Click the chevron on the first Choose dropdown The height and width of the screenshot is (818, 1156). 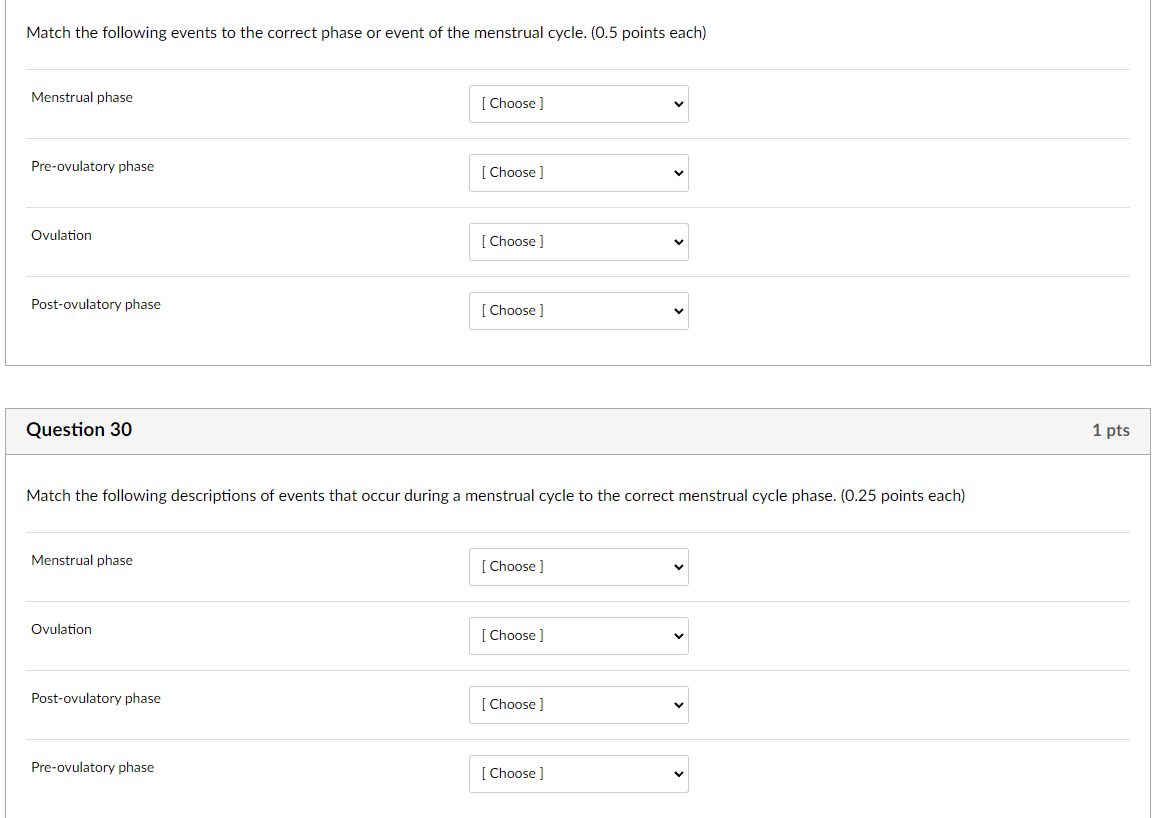click(x=676, y=103)
